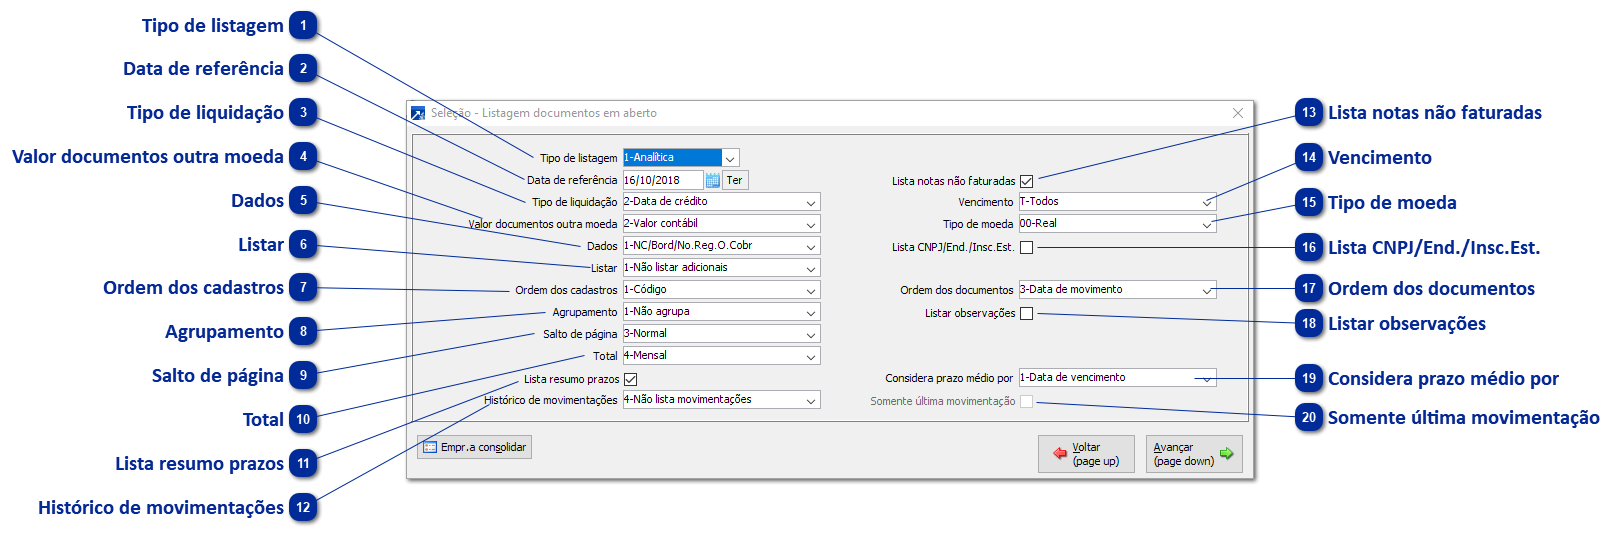Toggle Lista notas não faturadas checkbox

(1026, 181)
